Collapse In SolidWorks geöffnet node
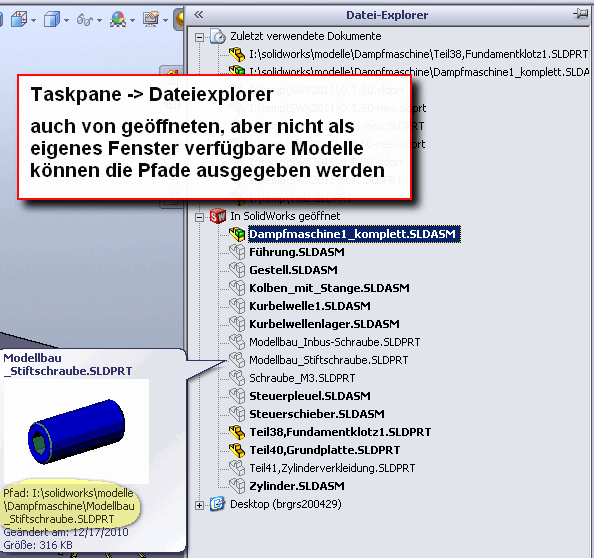The height and width of the screenshot is (558, 594). tap(199, 217)
